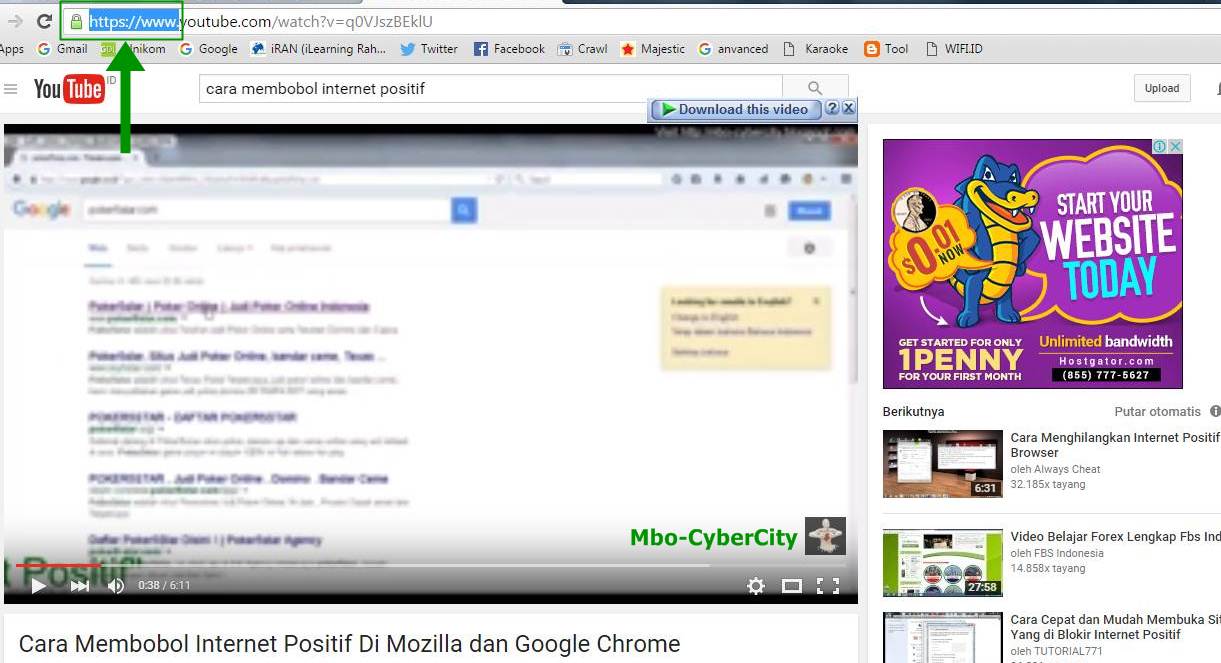Open the YouTube guide hamburger menu
The image size is (1221, 663).
(11, 89)
